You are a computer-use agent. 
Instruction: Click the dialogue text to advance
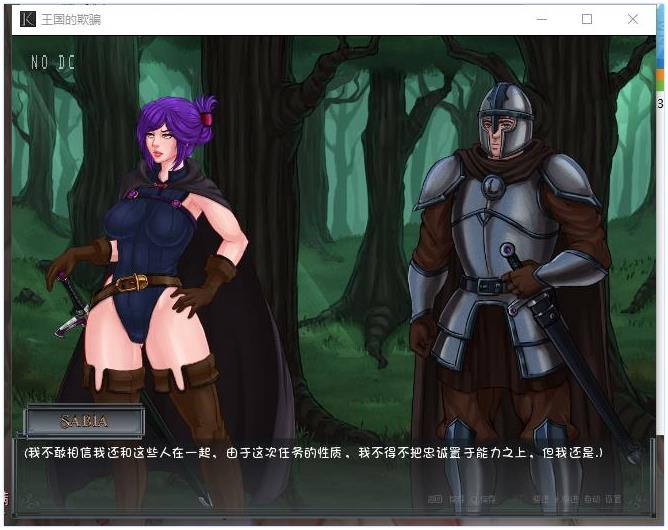pos(314,453)
